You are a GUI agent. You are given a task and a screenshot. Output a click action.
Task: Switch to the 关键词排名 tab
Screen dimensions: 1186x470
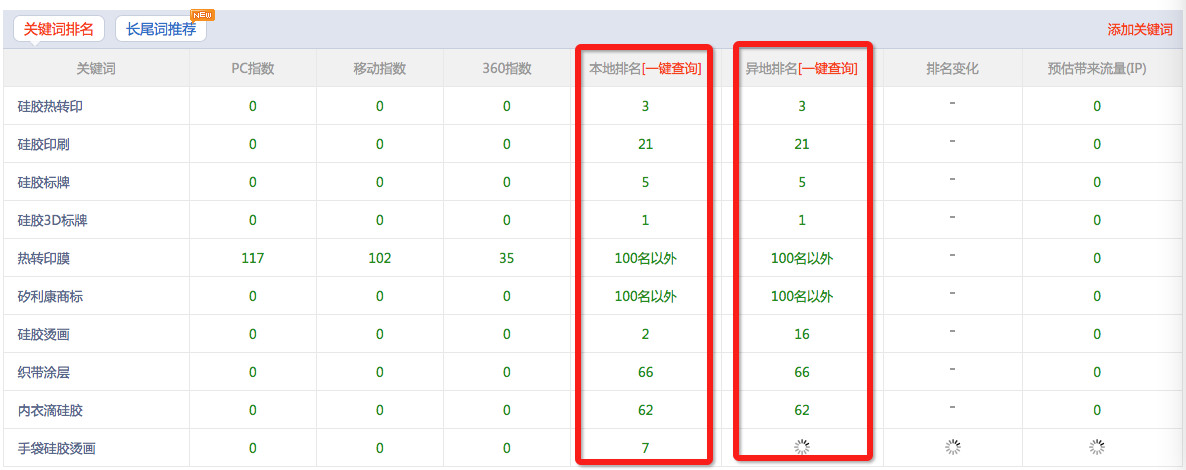[x=58, y=29]
